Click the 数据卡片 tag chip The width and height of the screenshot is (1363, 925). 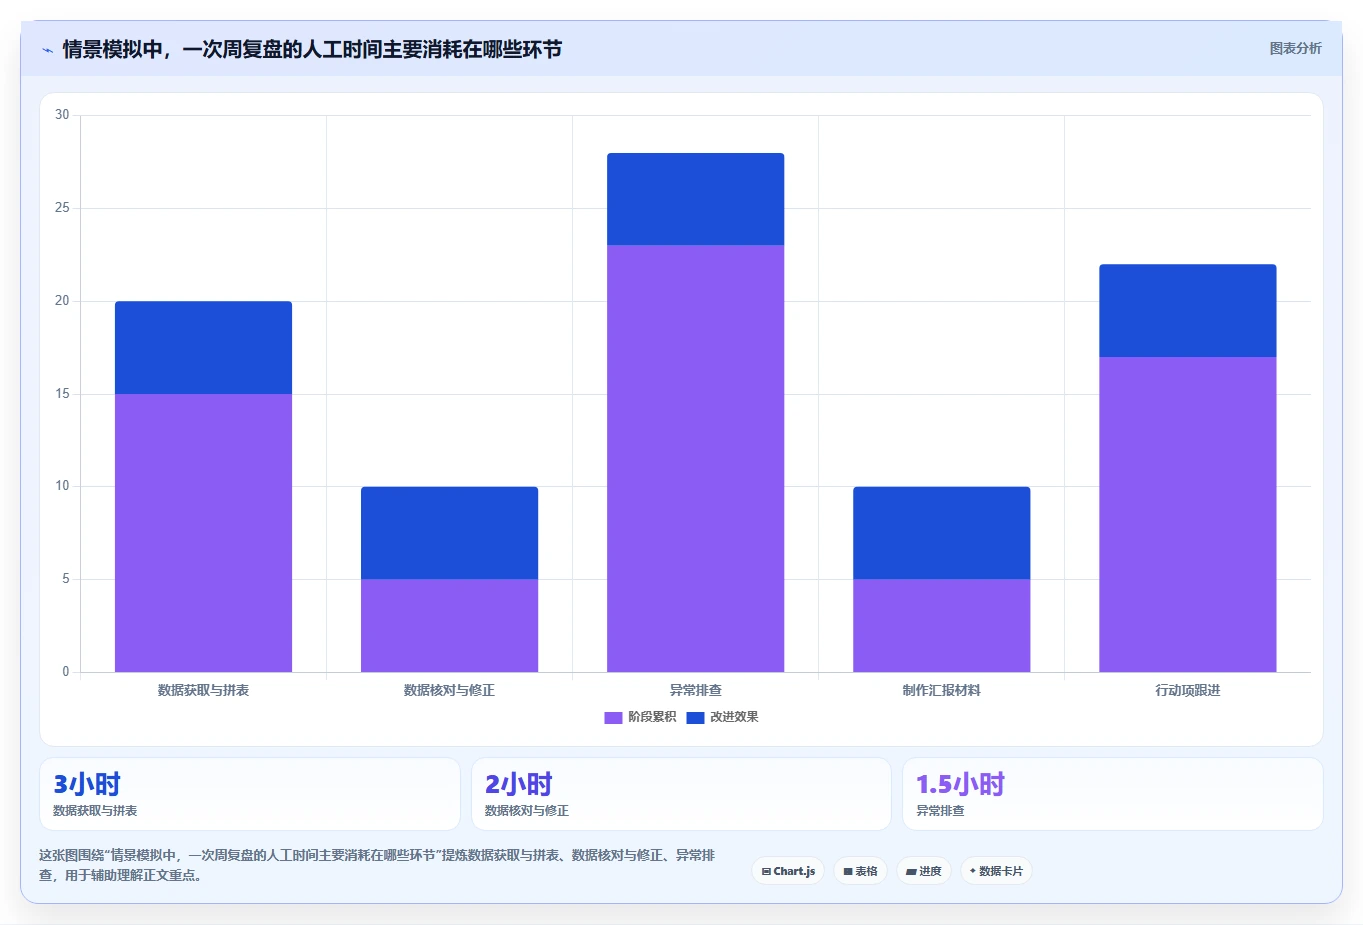point(996,871)
